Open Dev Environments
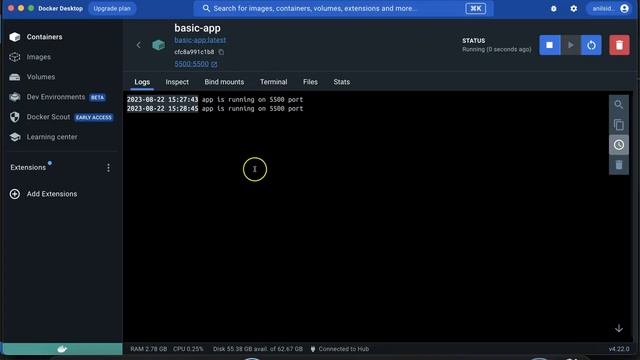This screenshot has width=640, height=360. pos(56,97)
